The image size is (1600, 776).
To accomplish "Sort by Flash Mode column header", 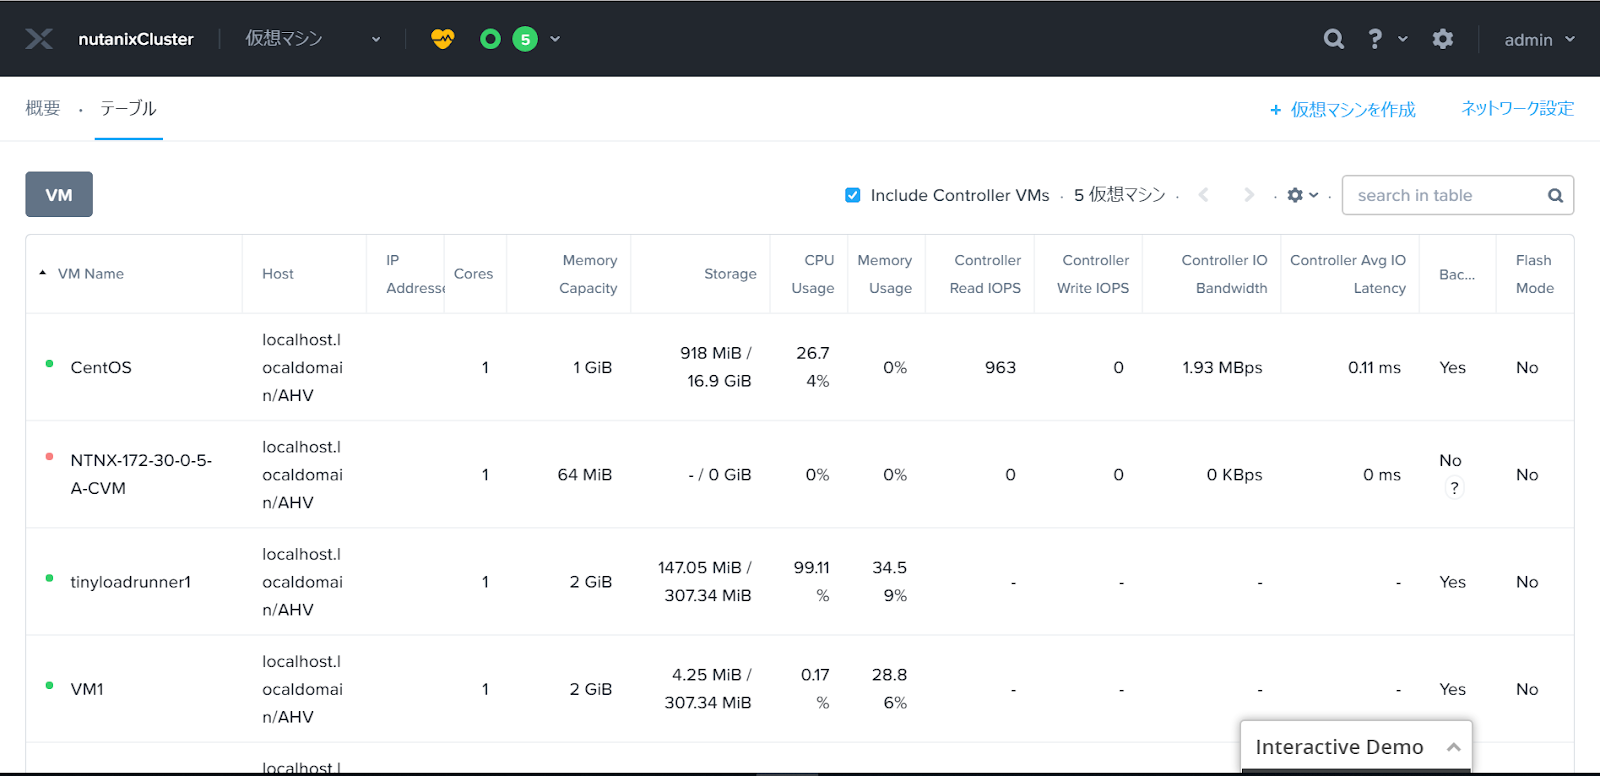I will (x=1535, y=274).
